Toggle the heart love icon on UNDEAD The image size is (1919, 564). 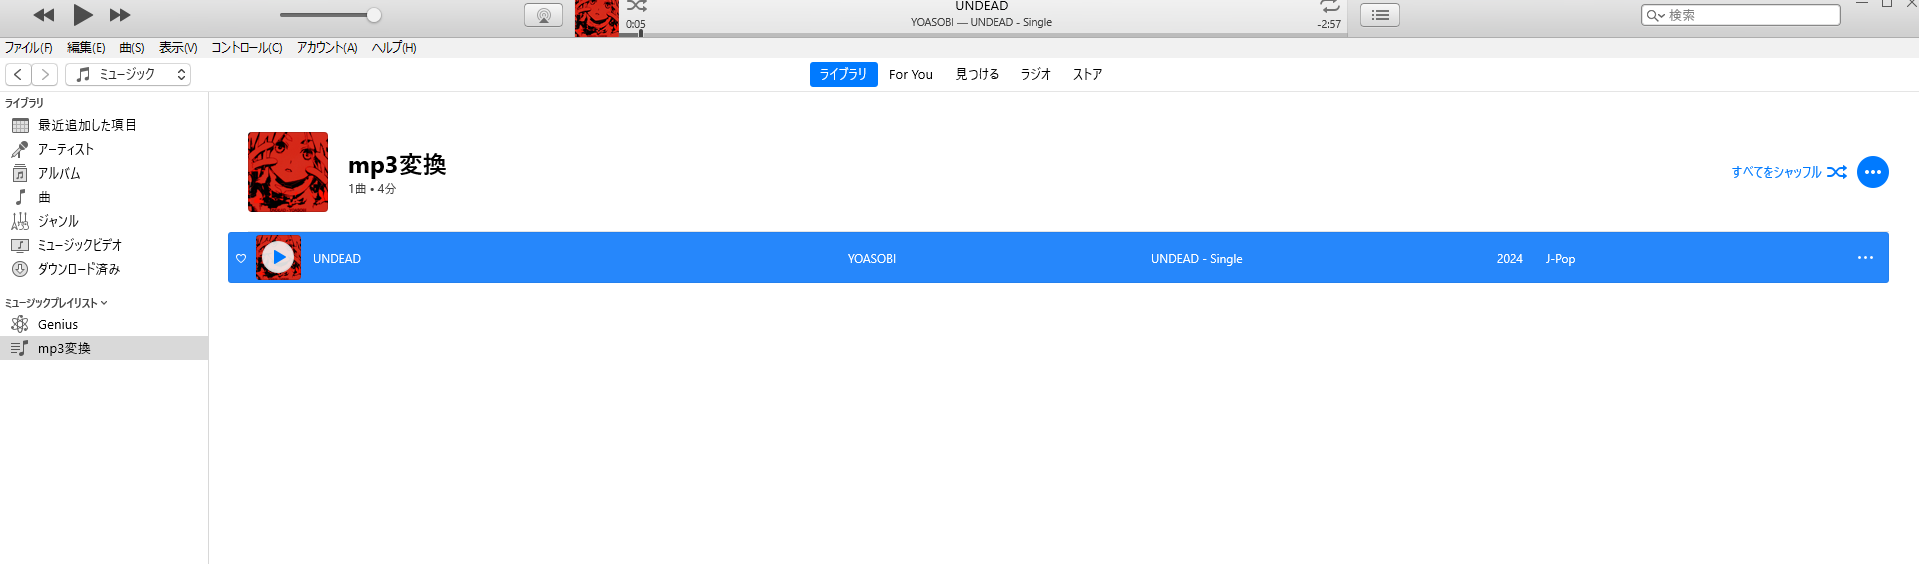[x=241, y=258]
